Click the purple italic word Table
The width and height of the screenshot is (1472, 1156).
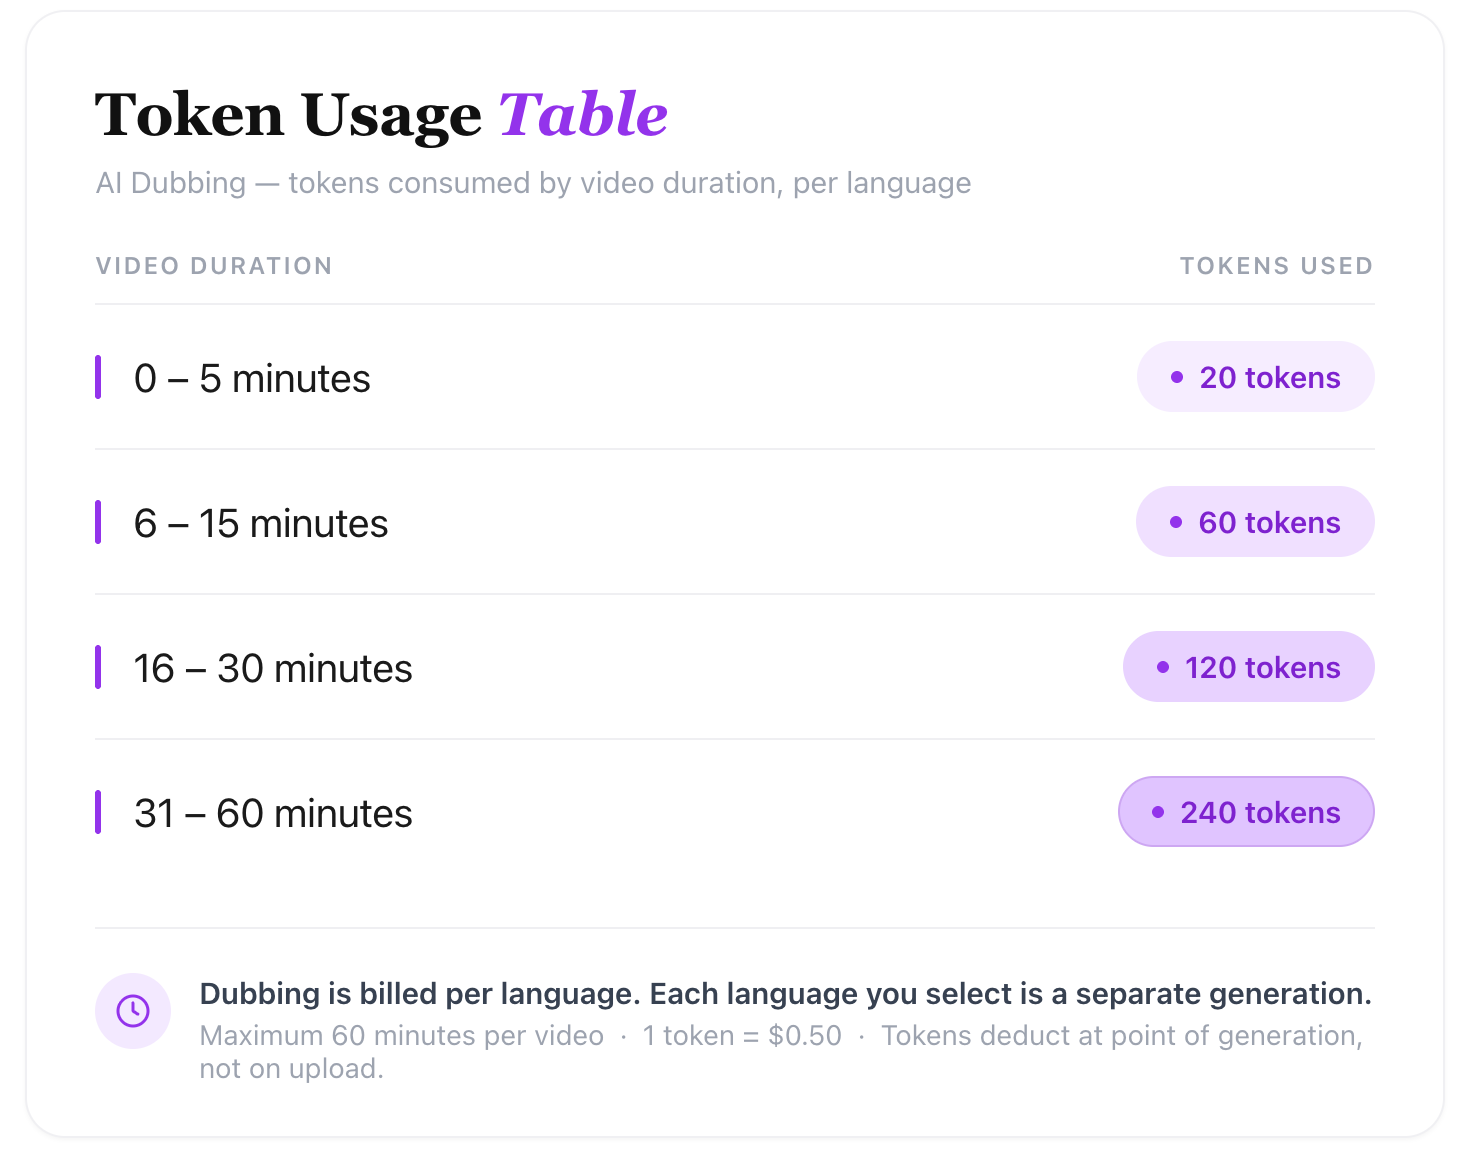pos(584,114)
